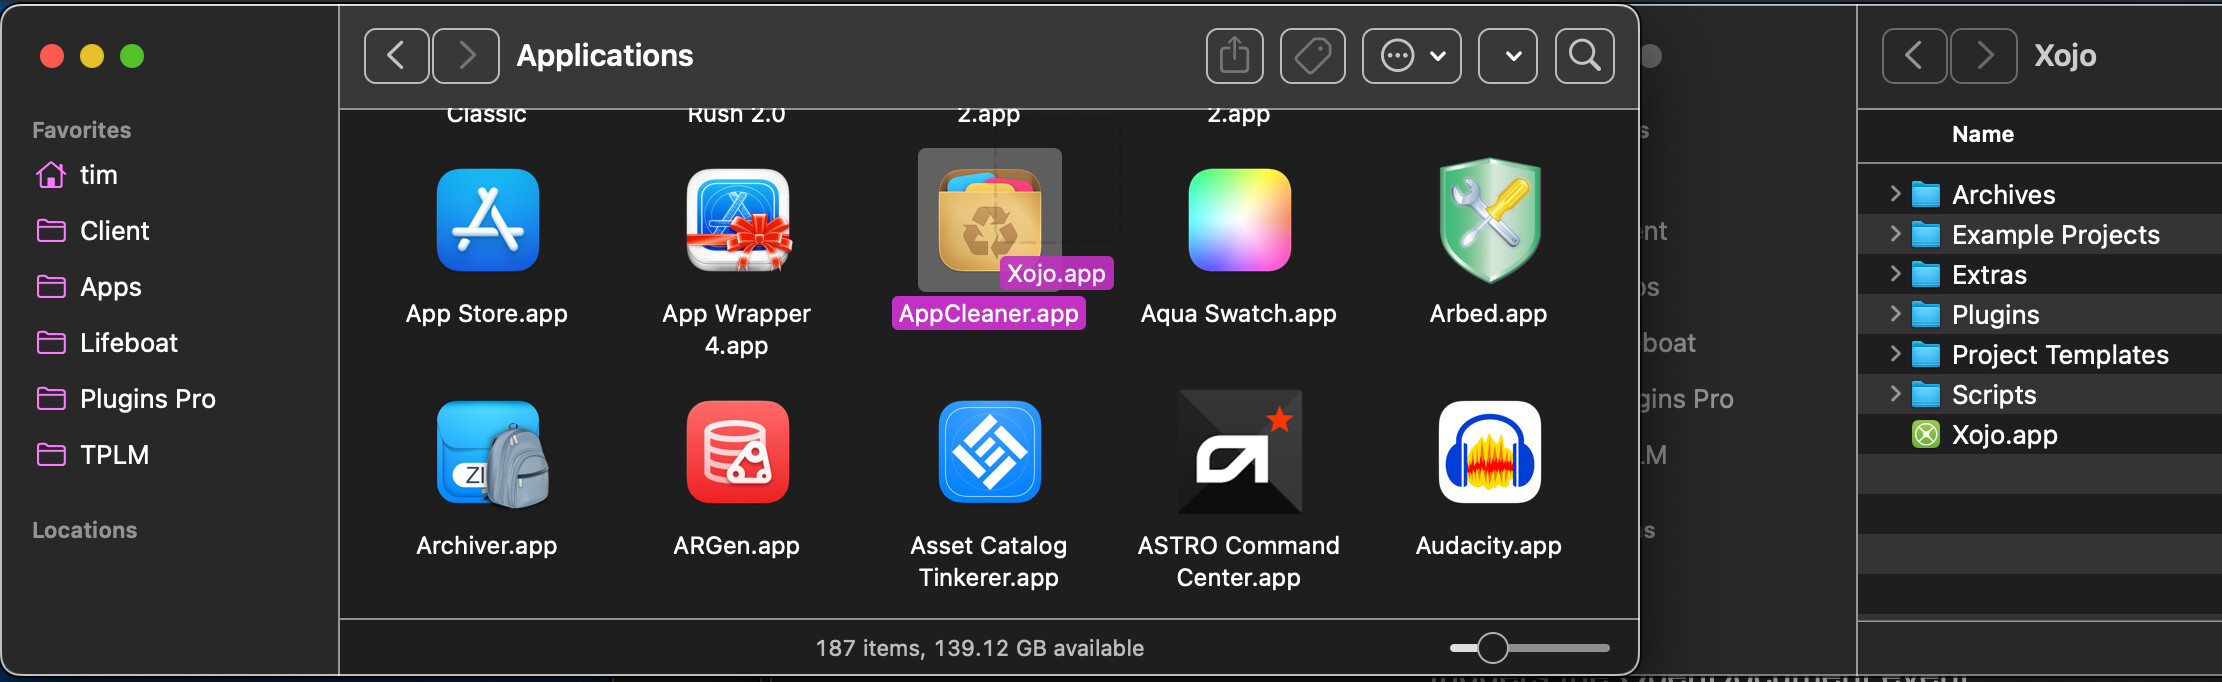Click the Xojo window title
The image size is (2222, 682).
click(x=2065, y=56)
